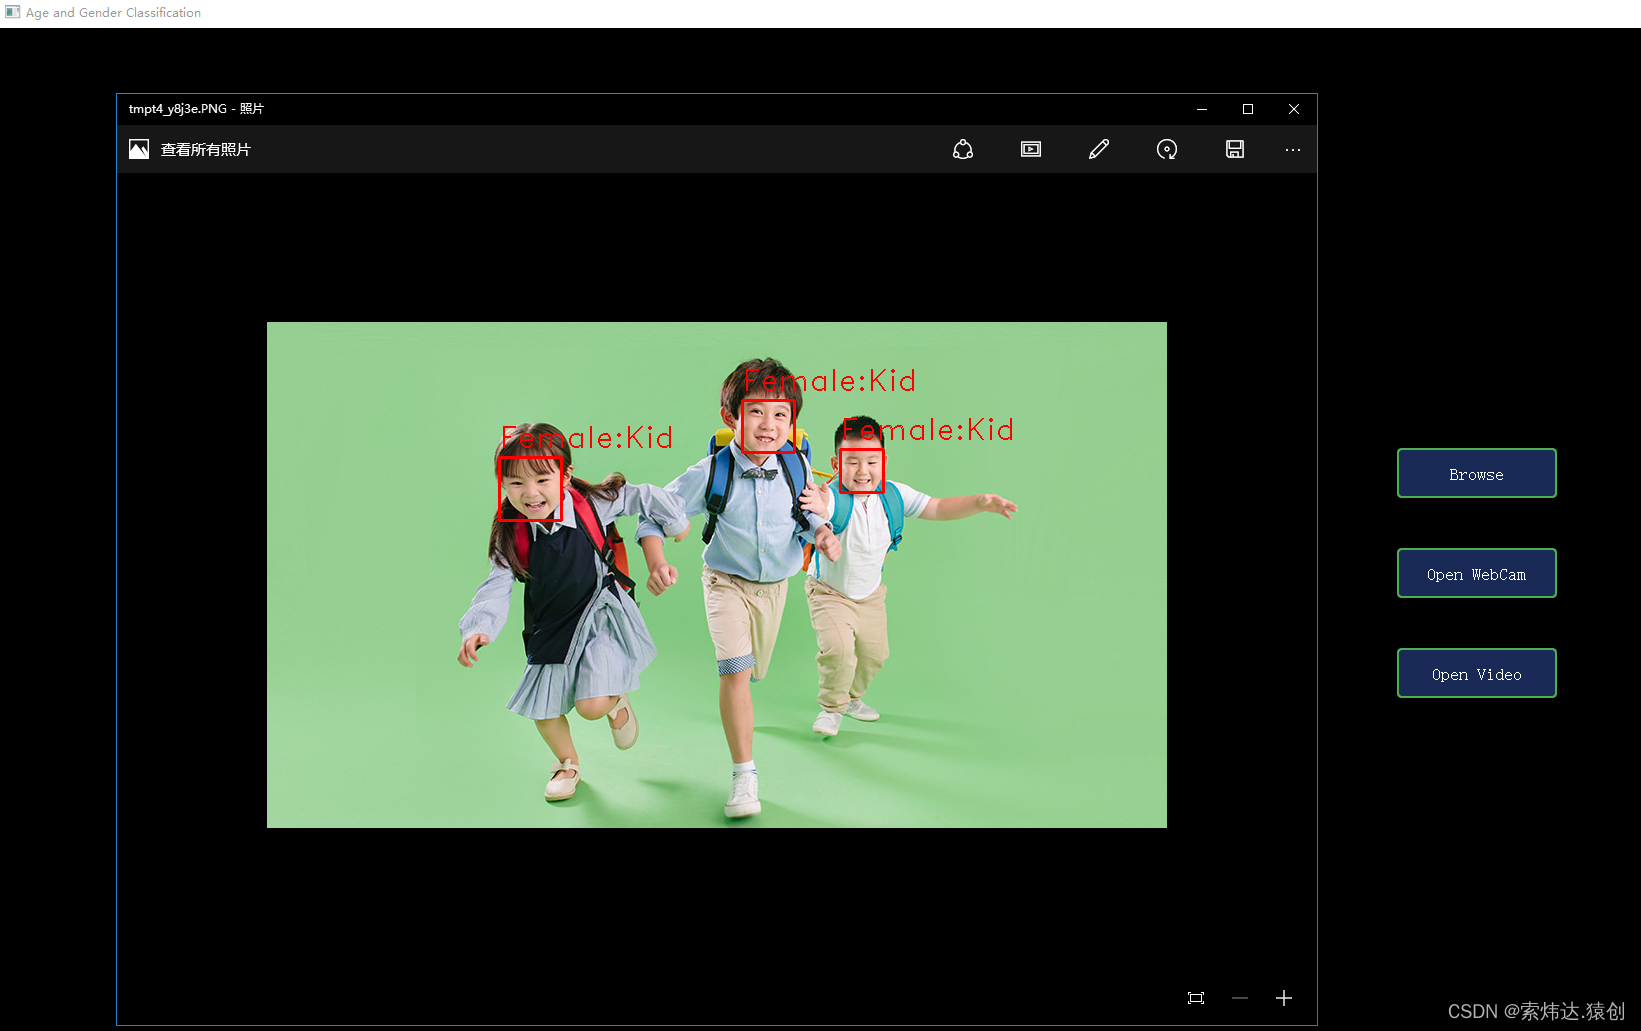Start a slideshow of the photo
Image resolution: width=1641 pixels, height=1031 pixels.
[x=1031, y=148]
